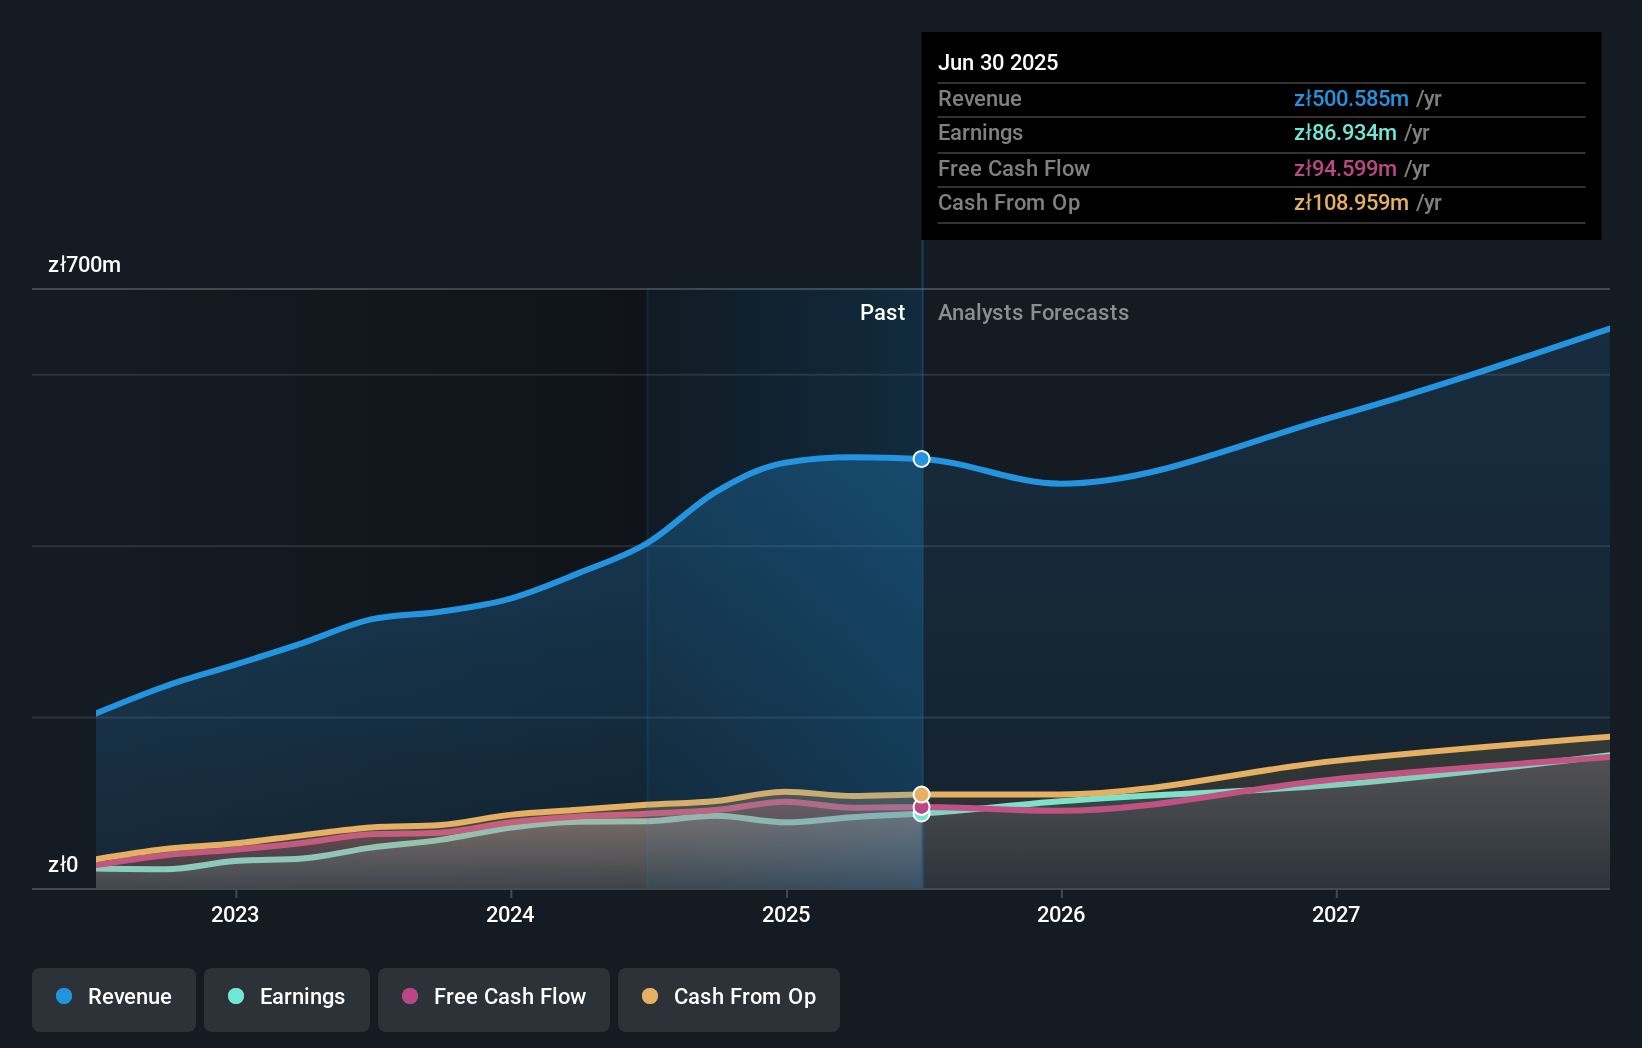
Task: Hide the Earnings series via its legend entry
Action: click(287, 997)
